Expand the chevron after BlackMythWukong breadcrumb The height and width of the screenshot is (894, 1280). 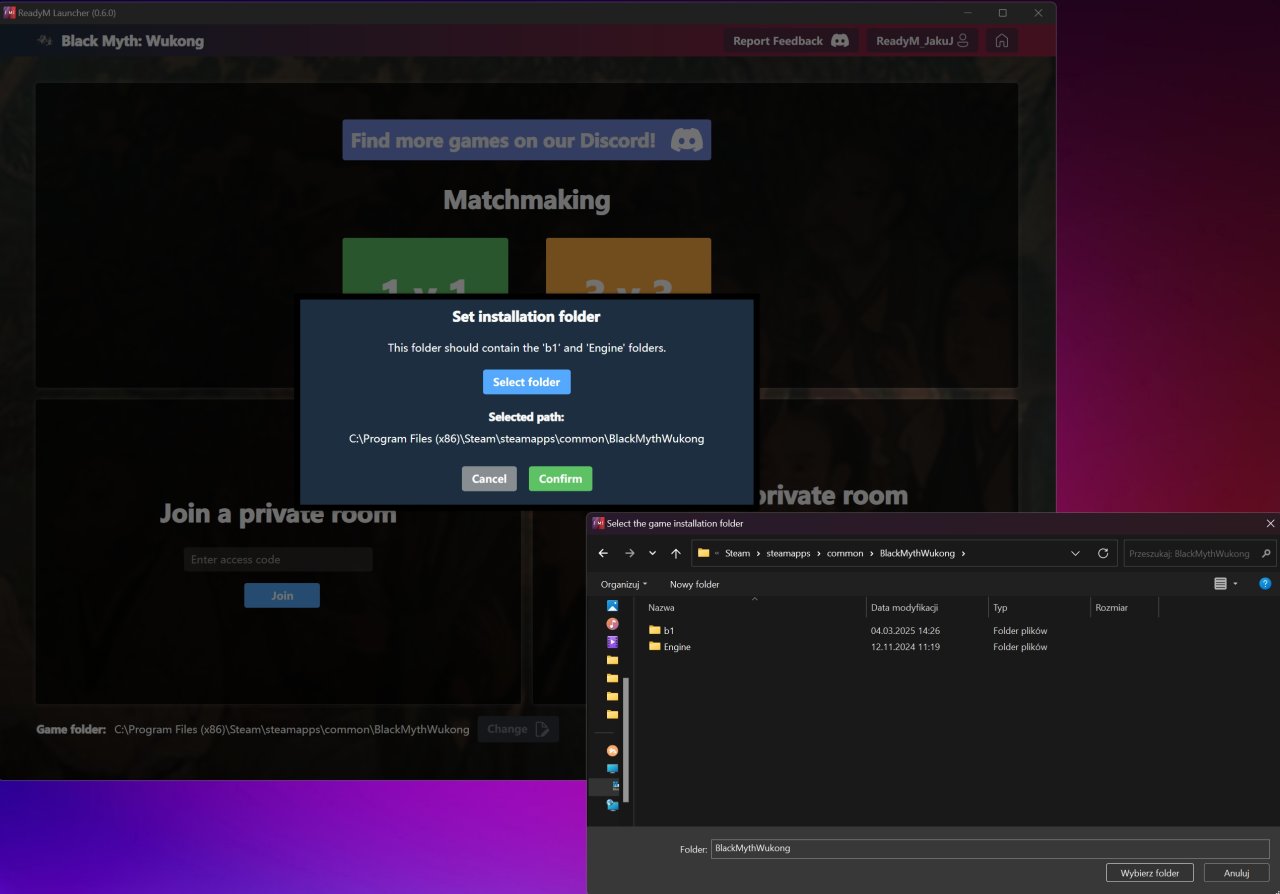[x=963, y=553]
